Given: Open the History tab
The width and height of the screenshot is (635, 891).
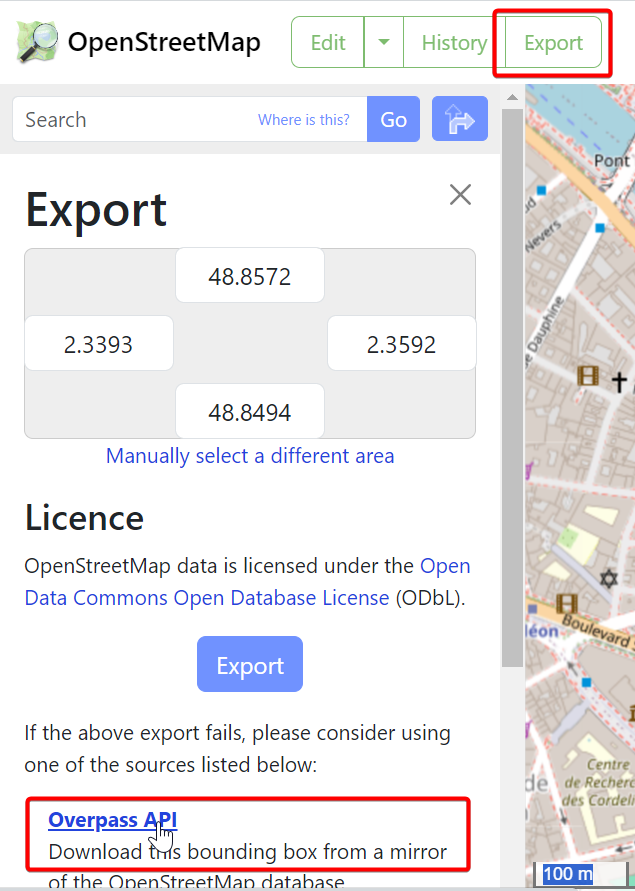Looking at the screenshot, I should tap(454, 42).
